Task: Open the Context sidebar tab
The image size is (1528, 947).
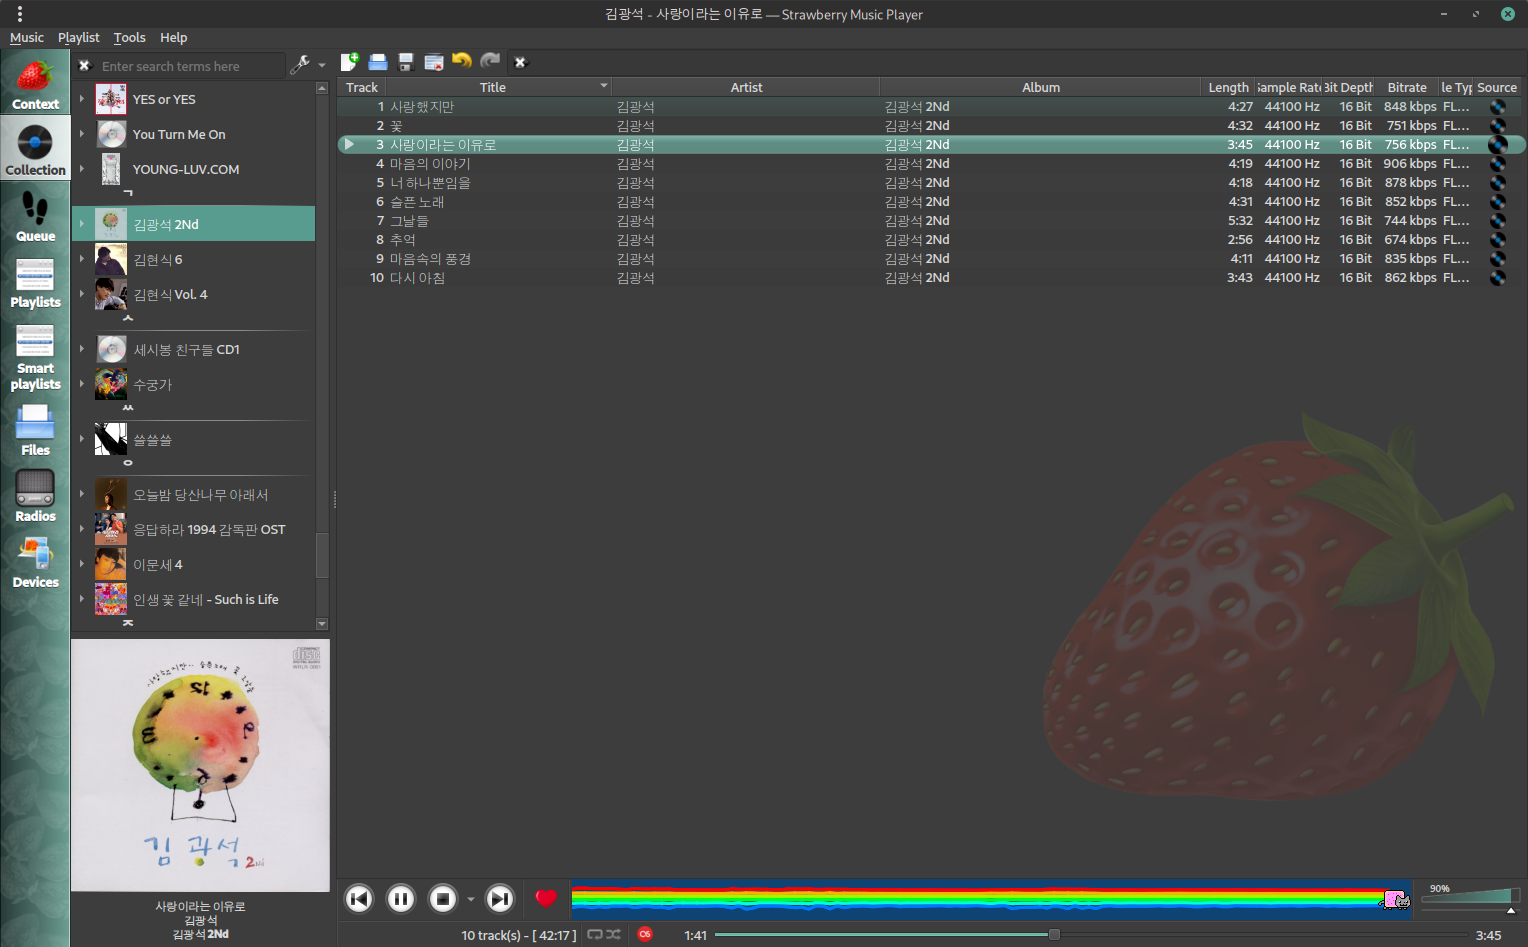Action: tap(35, 83)
